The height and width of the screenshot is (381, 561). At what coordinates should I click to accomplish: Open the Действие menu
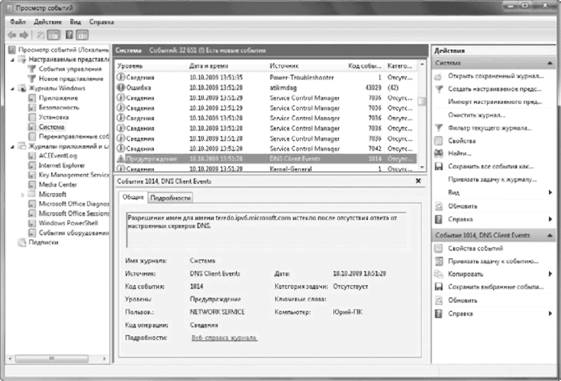[48, 22]
